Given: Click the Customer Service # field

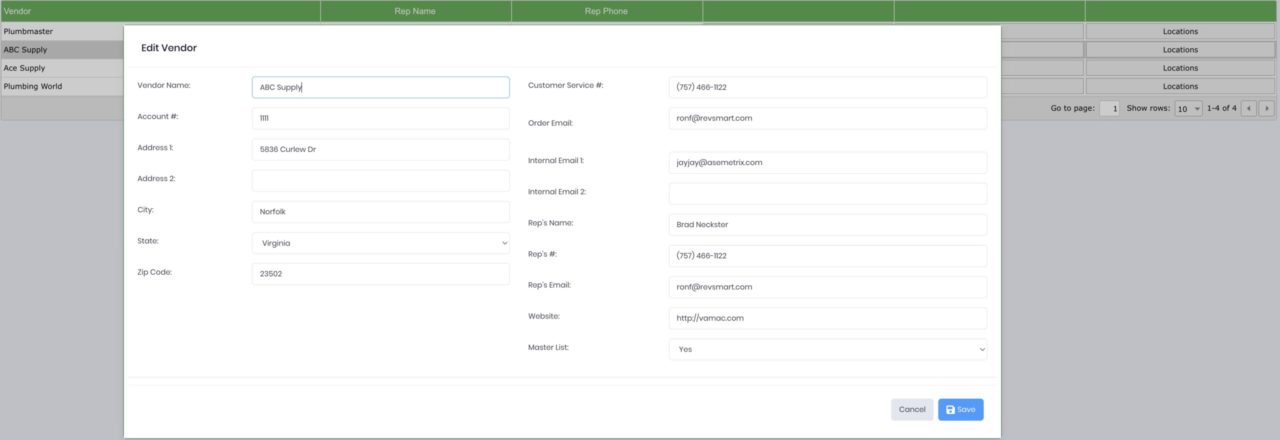Looking at the screenshot, I should [827, 87].
